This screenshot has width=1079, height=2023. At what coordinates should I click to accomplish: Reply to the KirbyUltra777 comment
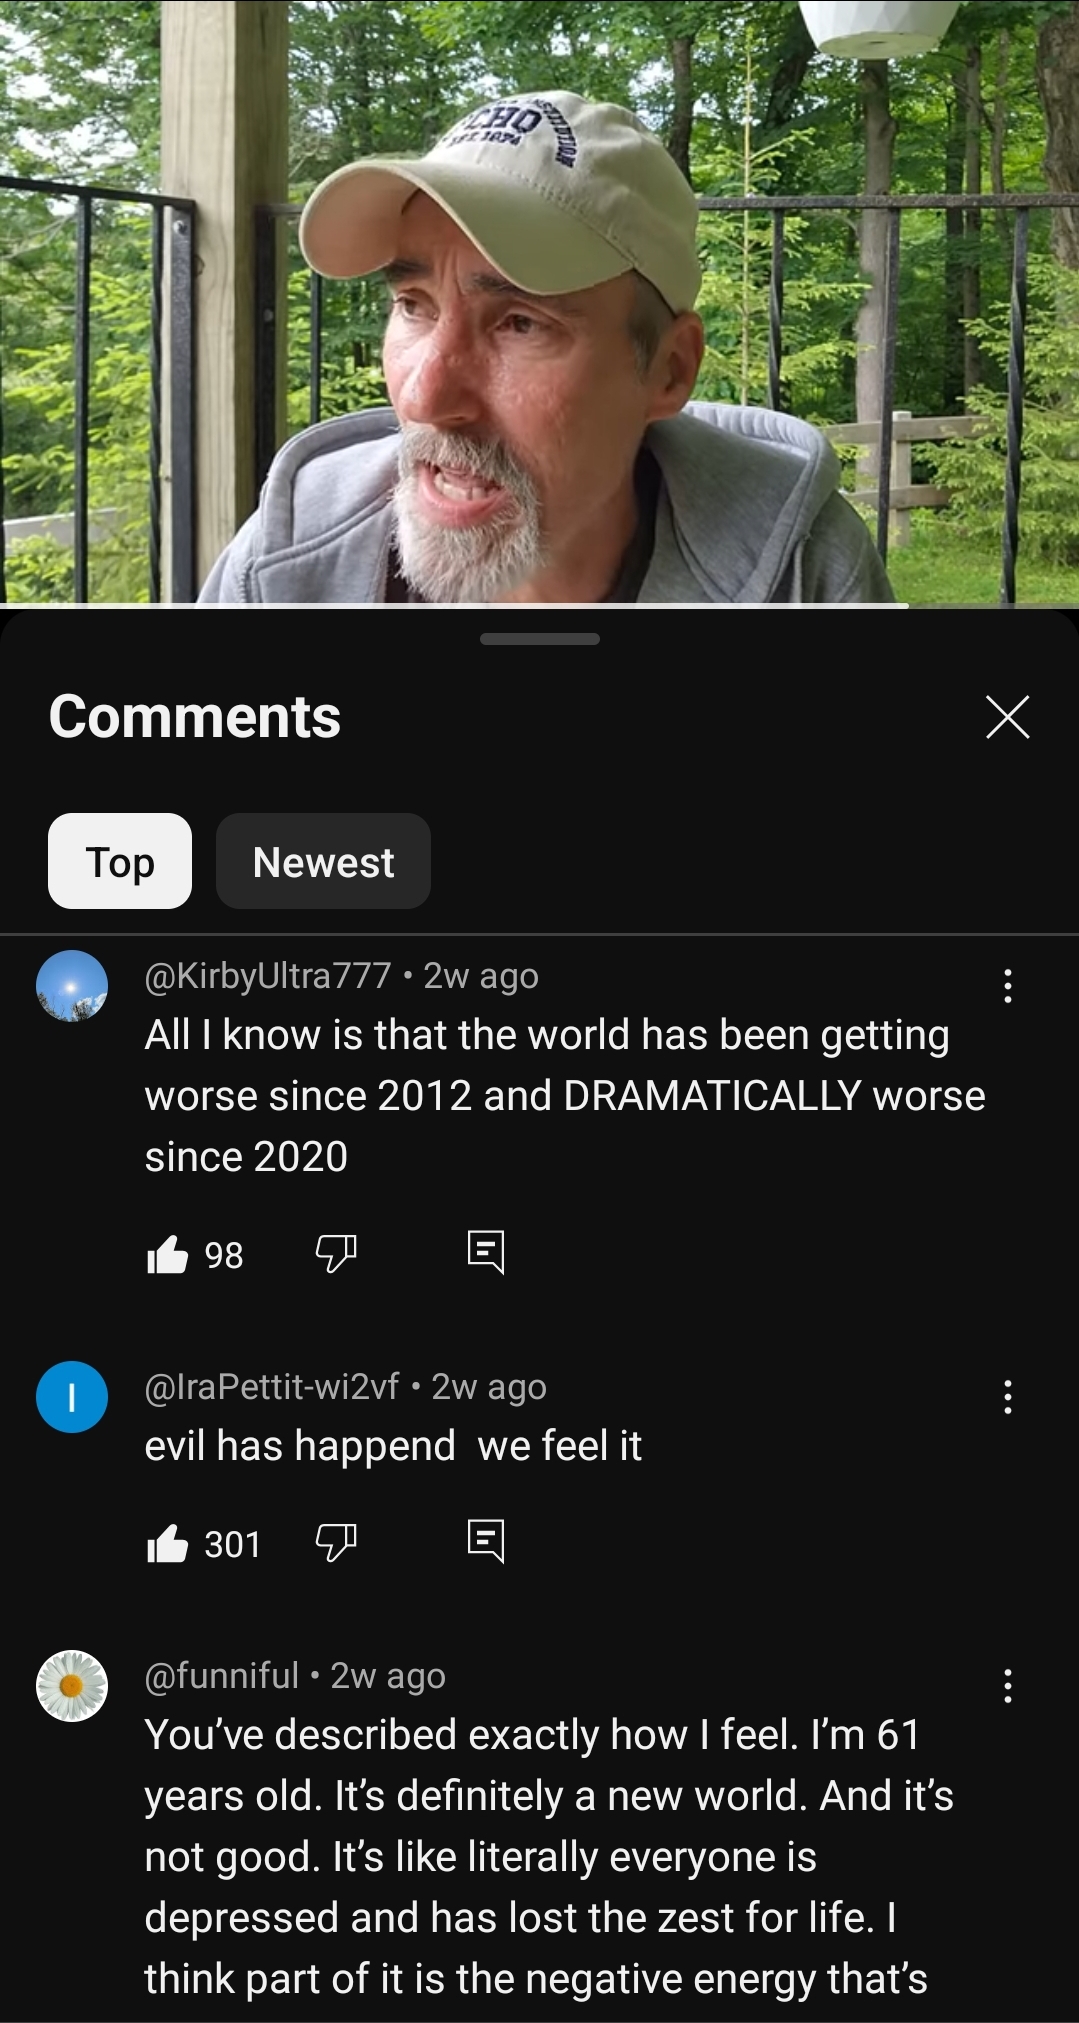click(486, 1252)
